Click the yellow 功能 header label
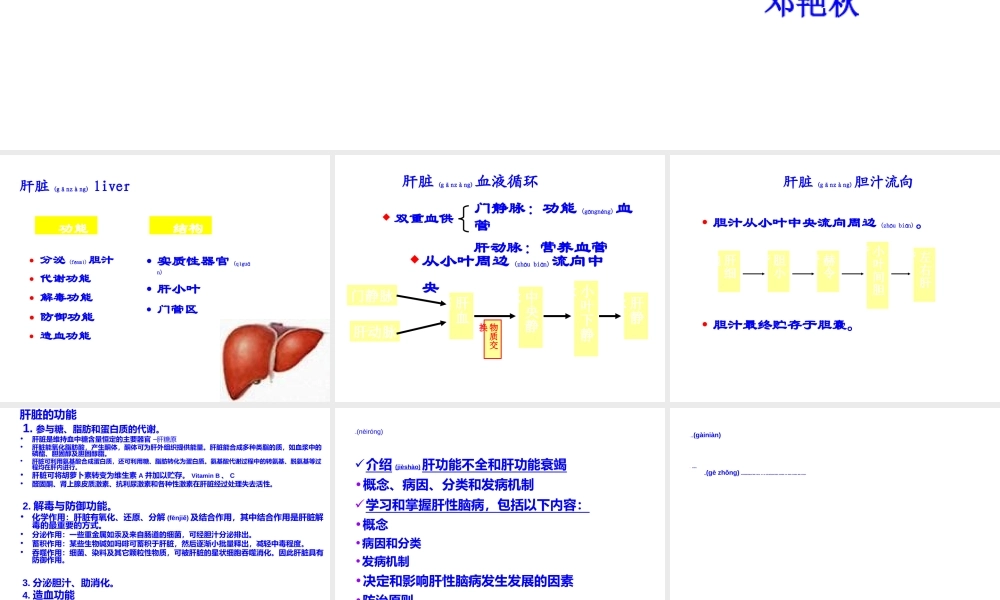This screenshot has height=600, width=1000. (65, 225)
